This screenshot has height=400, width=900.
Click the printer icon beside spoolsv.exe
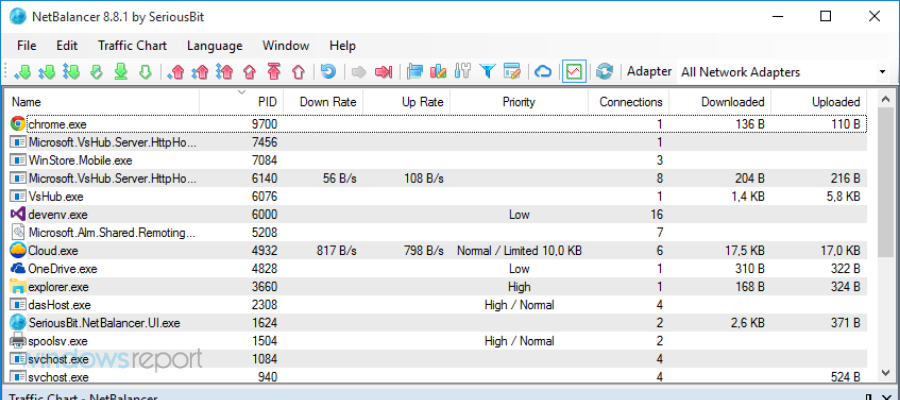(x=18, y=341)
